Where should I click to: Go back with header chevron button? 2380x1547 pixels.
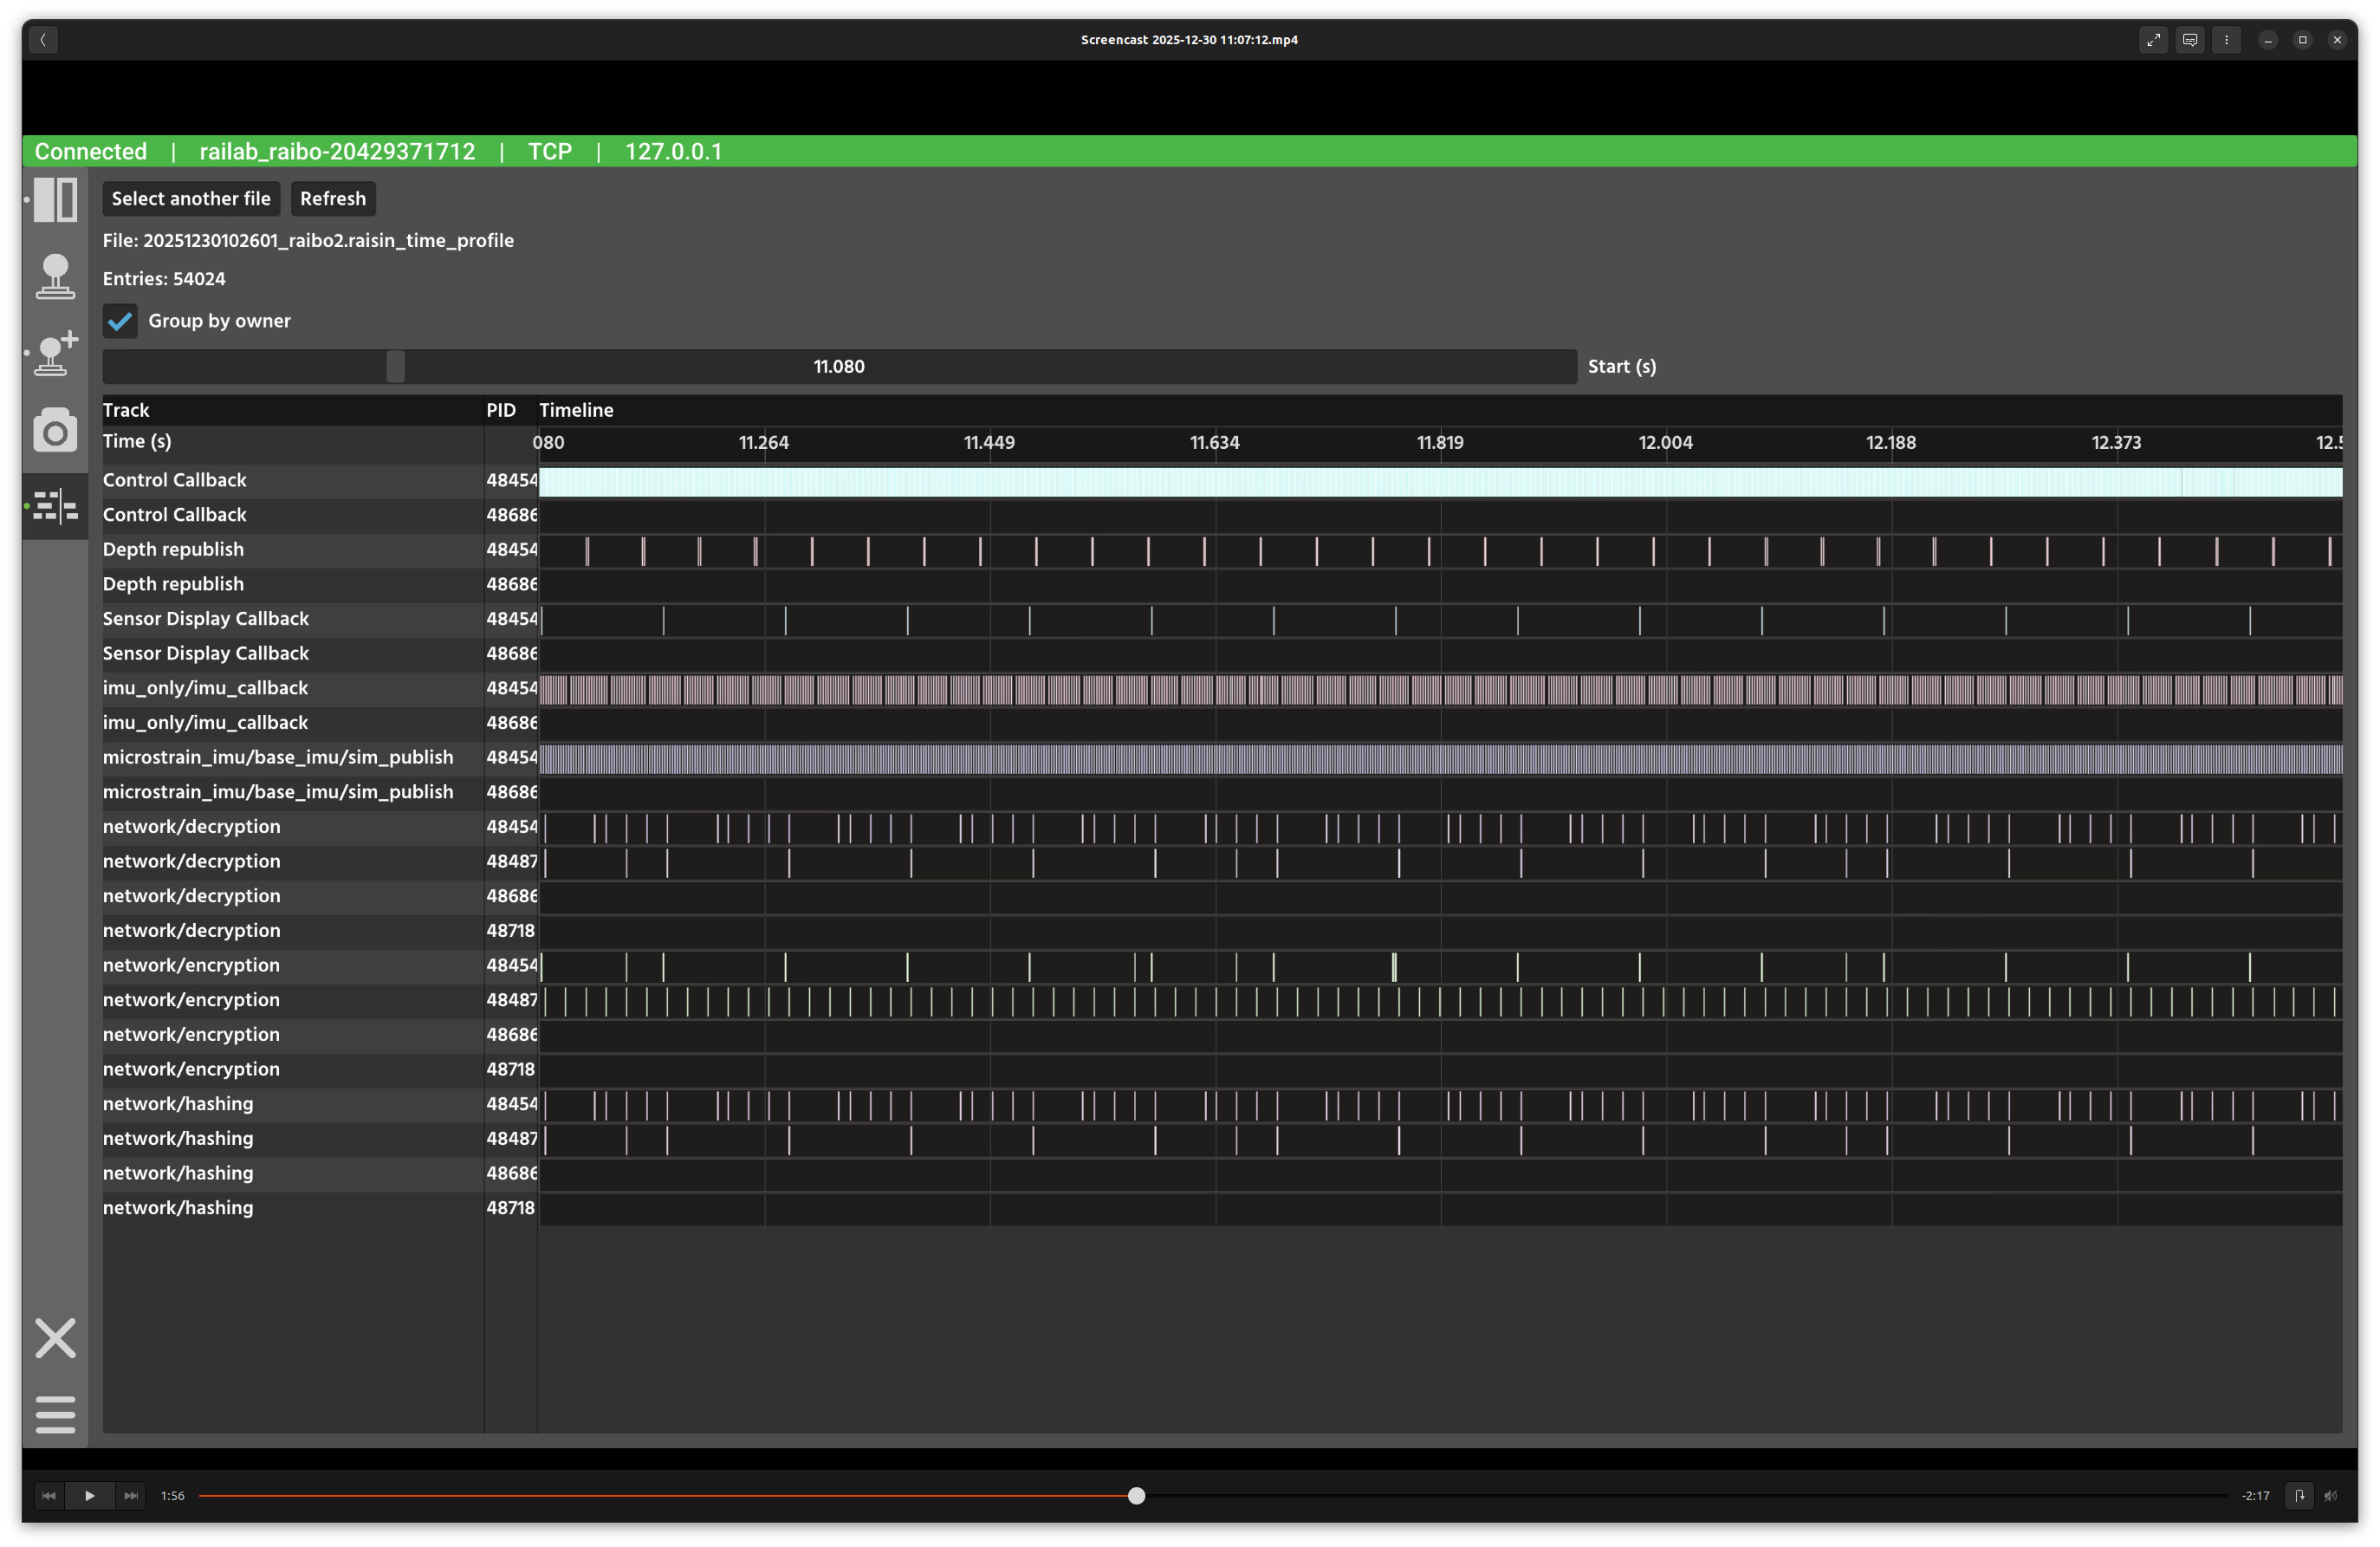click(x=43, y=40)
